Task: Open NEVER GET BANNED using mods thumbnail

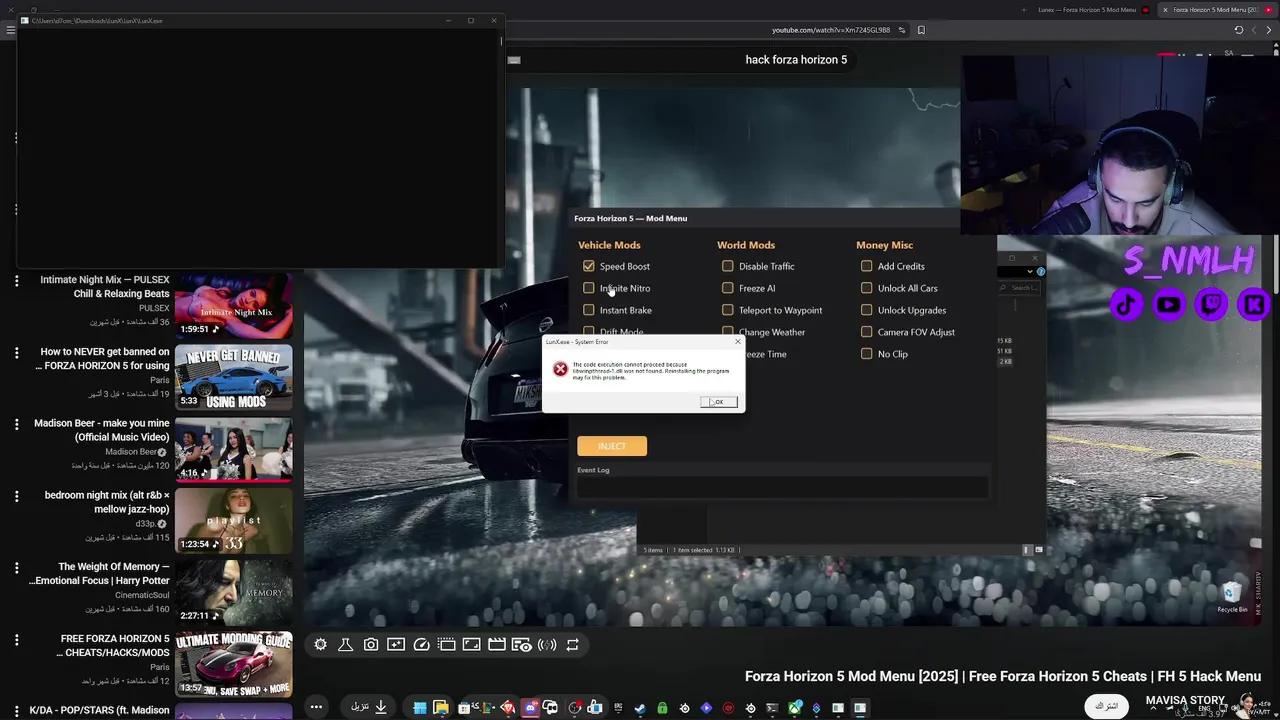Action: point(234,378)
